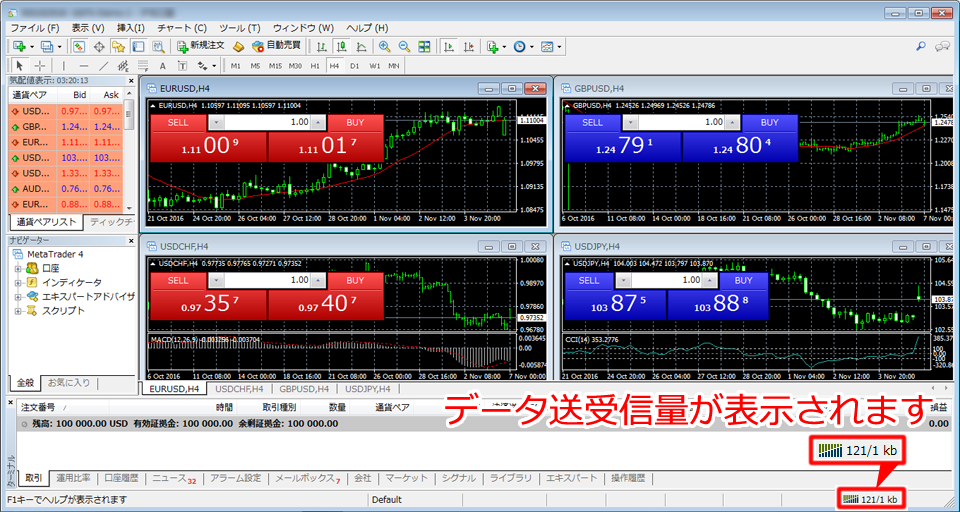960x512 pixels.
Task: Select the crosshair tool
Action: 39,66
